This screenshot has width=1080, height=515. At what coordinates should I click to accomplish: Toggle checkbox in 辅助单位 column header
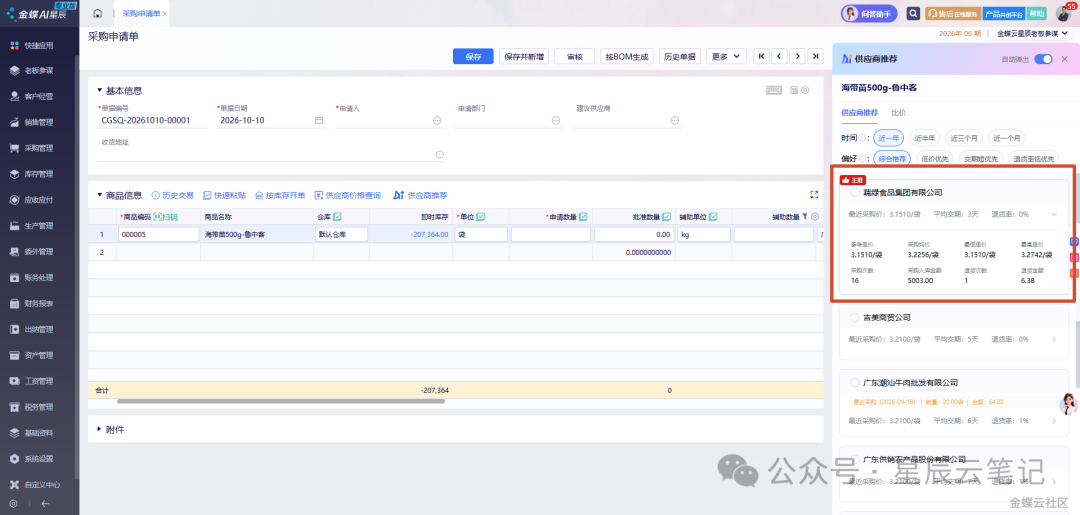point(713,217)
